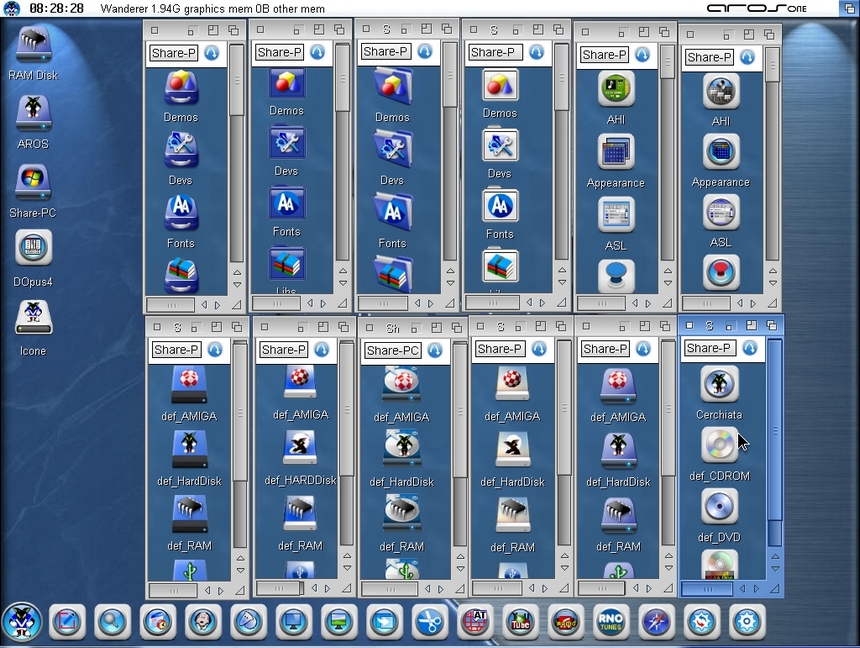This screenshot has width=860, height=648.
Task: Open the AROS drive on the desktop
Action: click(33, 114)
